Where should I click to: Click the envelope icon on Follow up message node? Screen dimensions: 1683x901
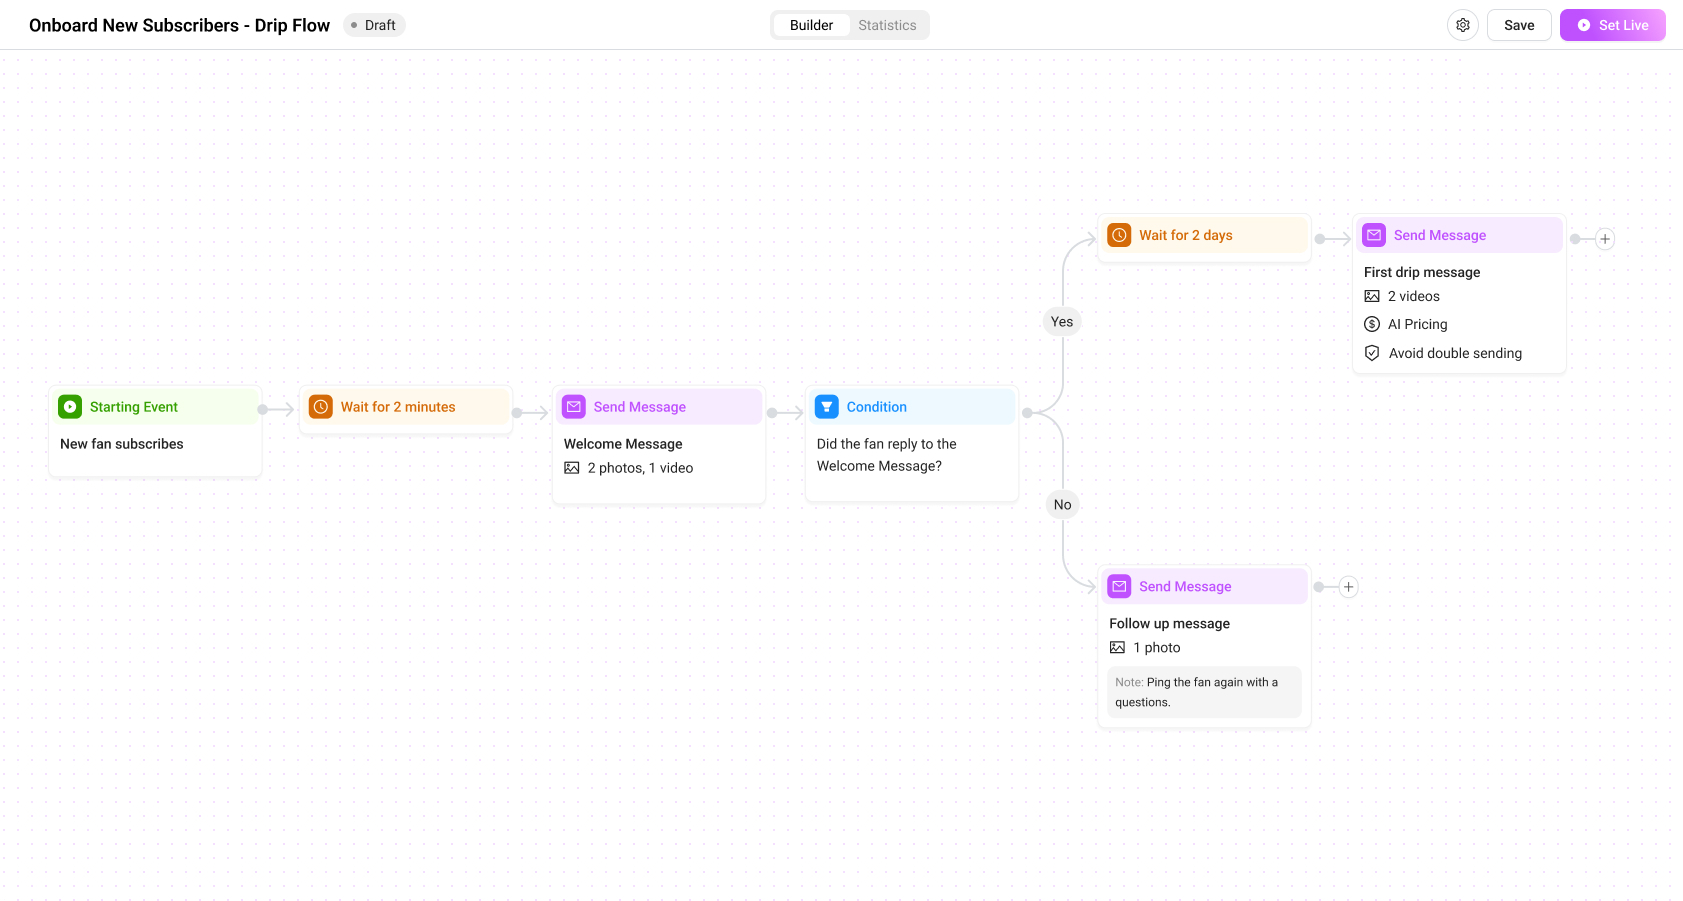pos(1120,586)
